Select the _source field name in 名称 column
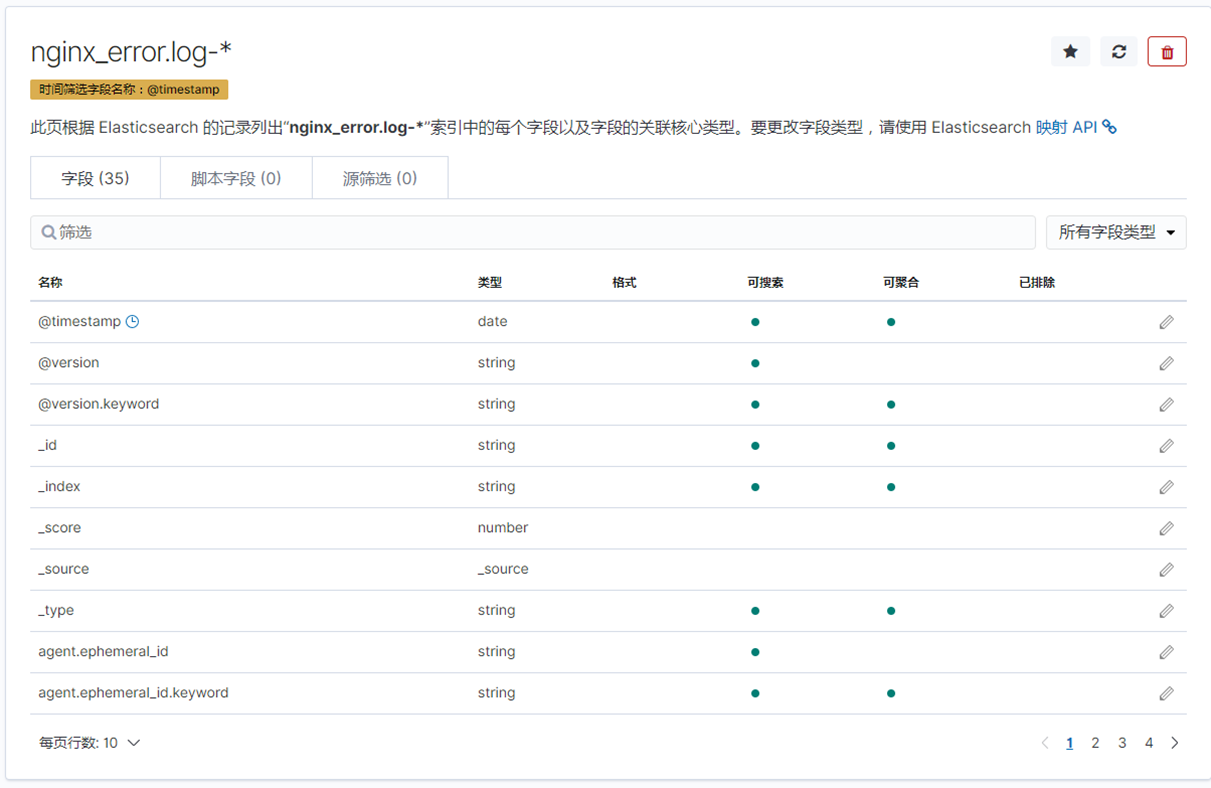Image resolution: width=1211 pixels, height=788 pixels. (x=63, y=569)
